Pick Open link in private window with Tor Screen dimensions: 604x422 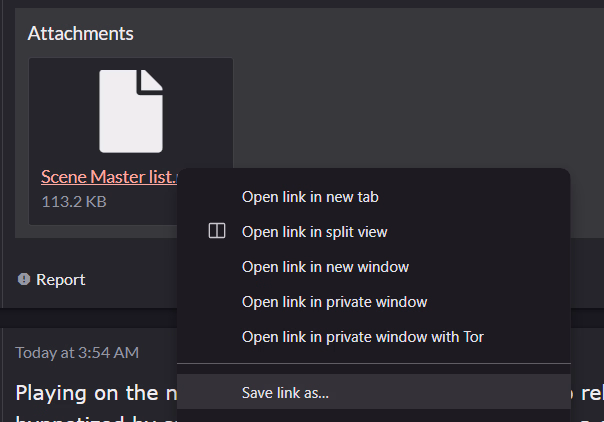coord(362,336)
